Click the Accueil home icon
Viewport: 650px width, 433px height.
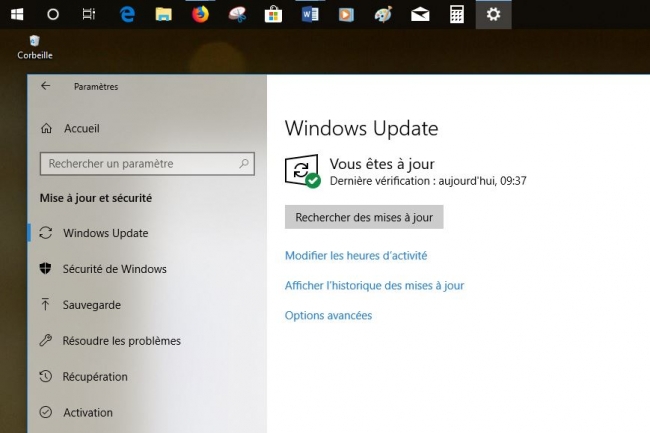click(x=46, y=128)
